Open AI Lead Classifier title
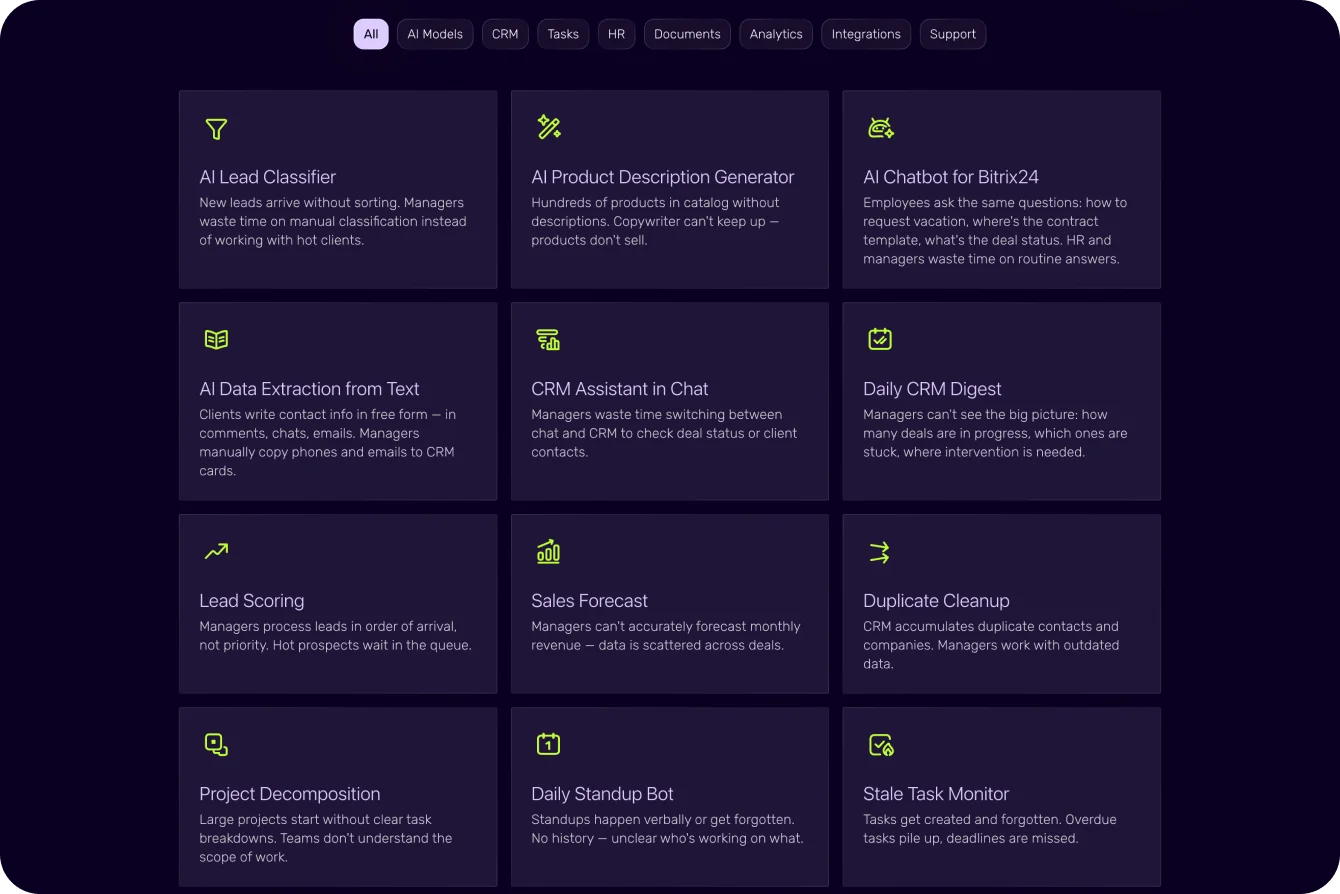This screenshot has height=894, width=1340. [267, 177]
